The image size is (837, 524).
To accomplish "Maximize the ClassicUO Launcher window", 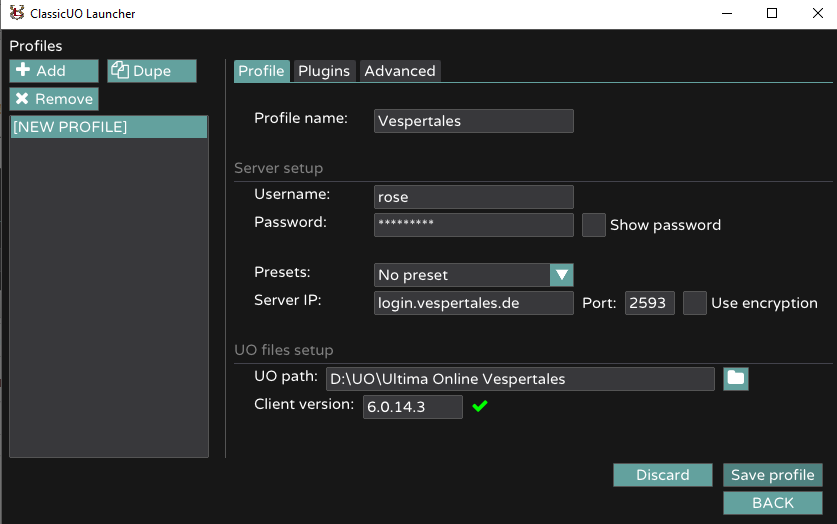I will 772,13.
